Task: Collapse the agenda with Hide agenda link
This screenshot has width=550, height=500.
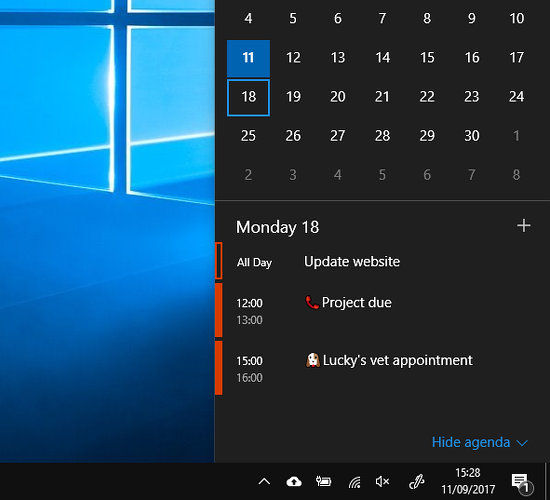Action: pyautogui.click(x=479, y=442)
